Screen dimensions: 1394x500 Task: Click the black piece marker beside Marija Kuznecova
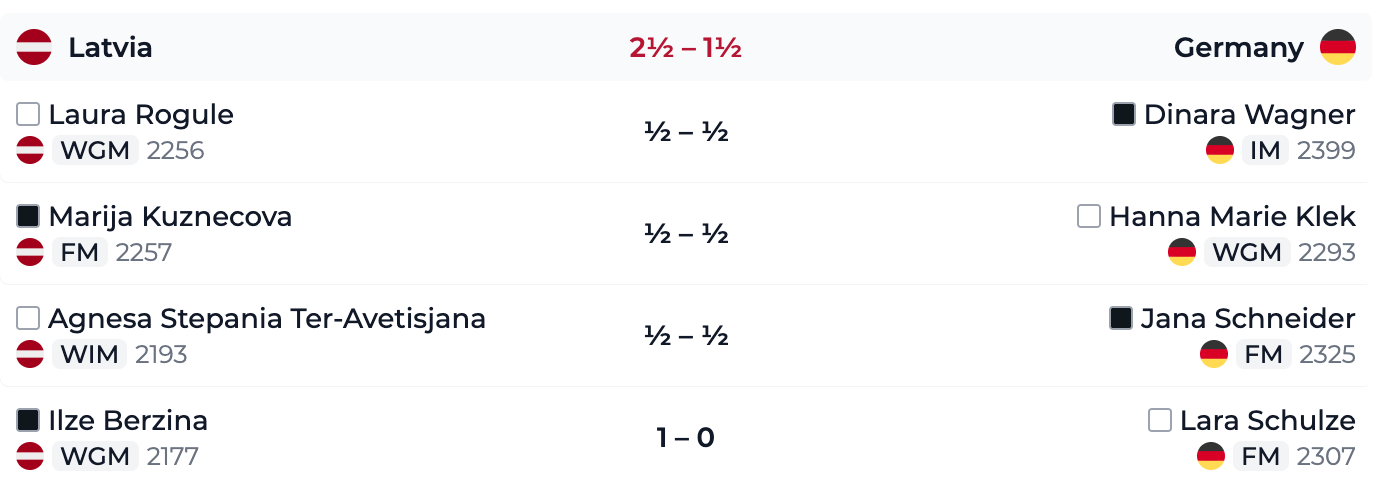click(29, 217)
